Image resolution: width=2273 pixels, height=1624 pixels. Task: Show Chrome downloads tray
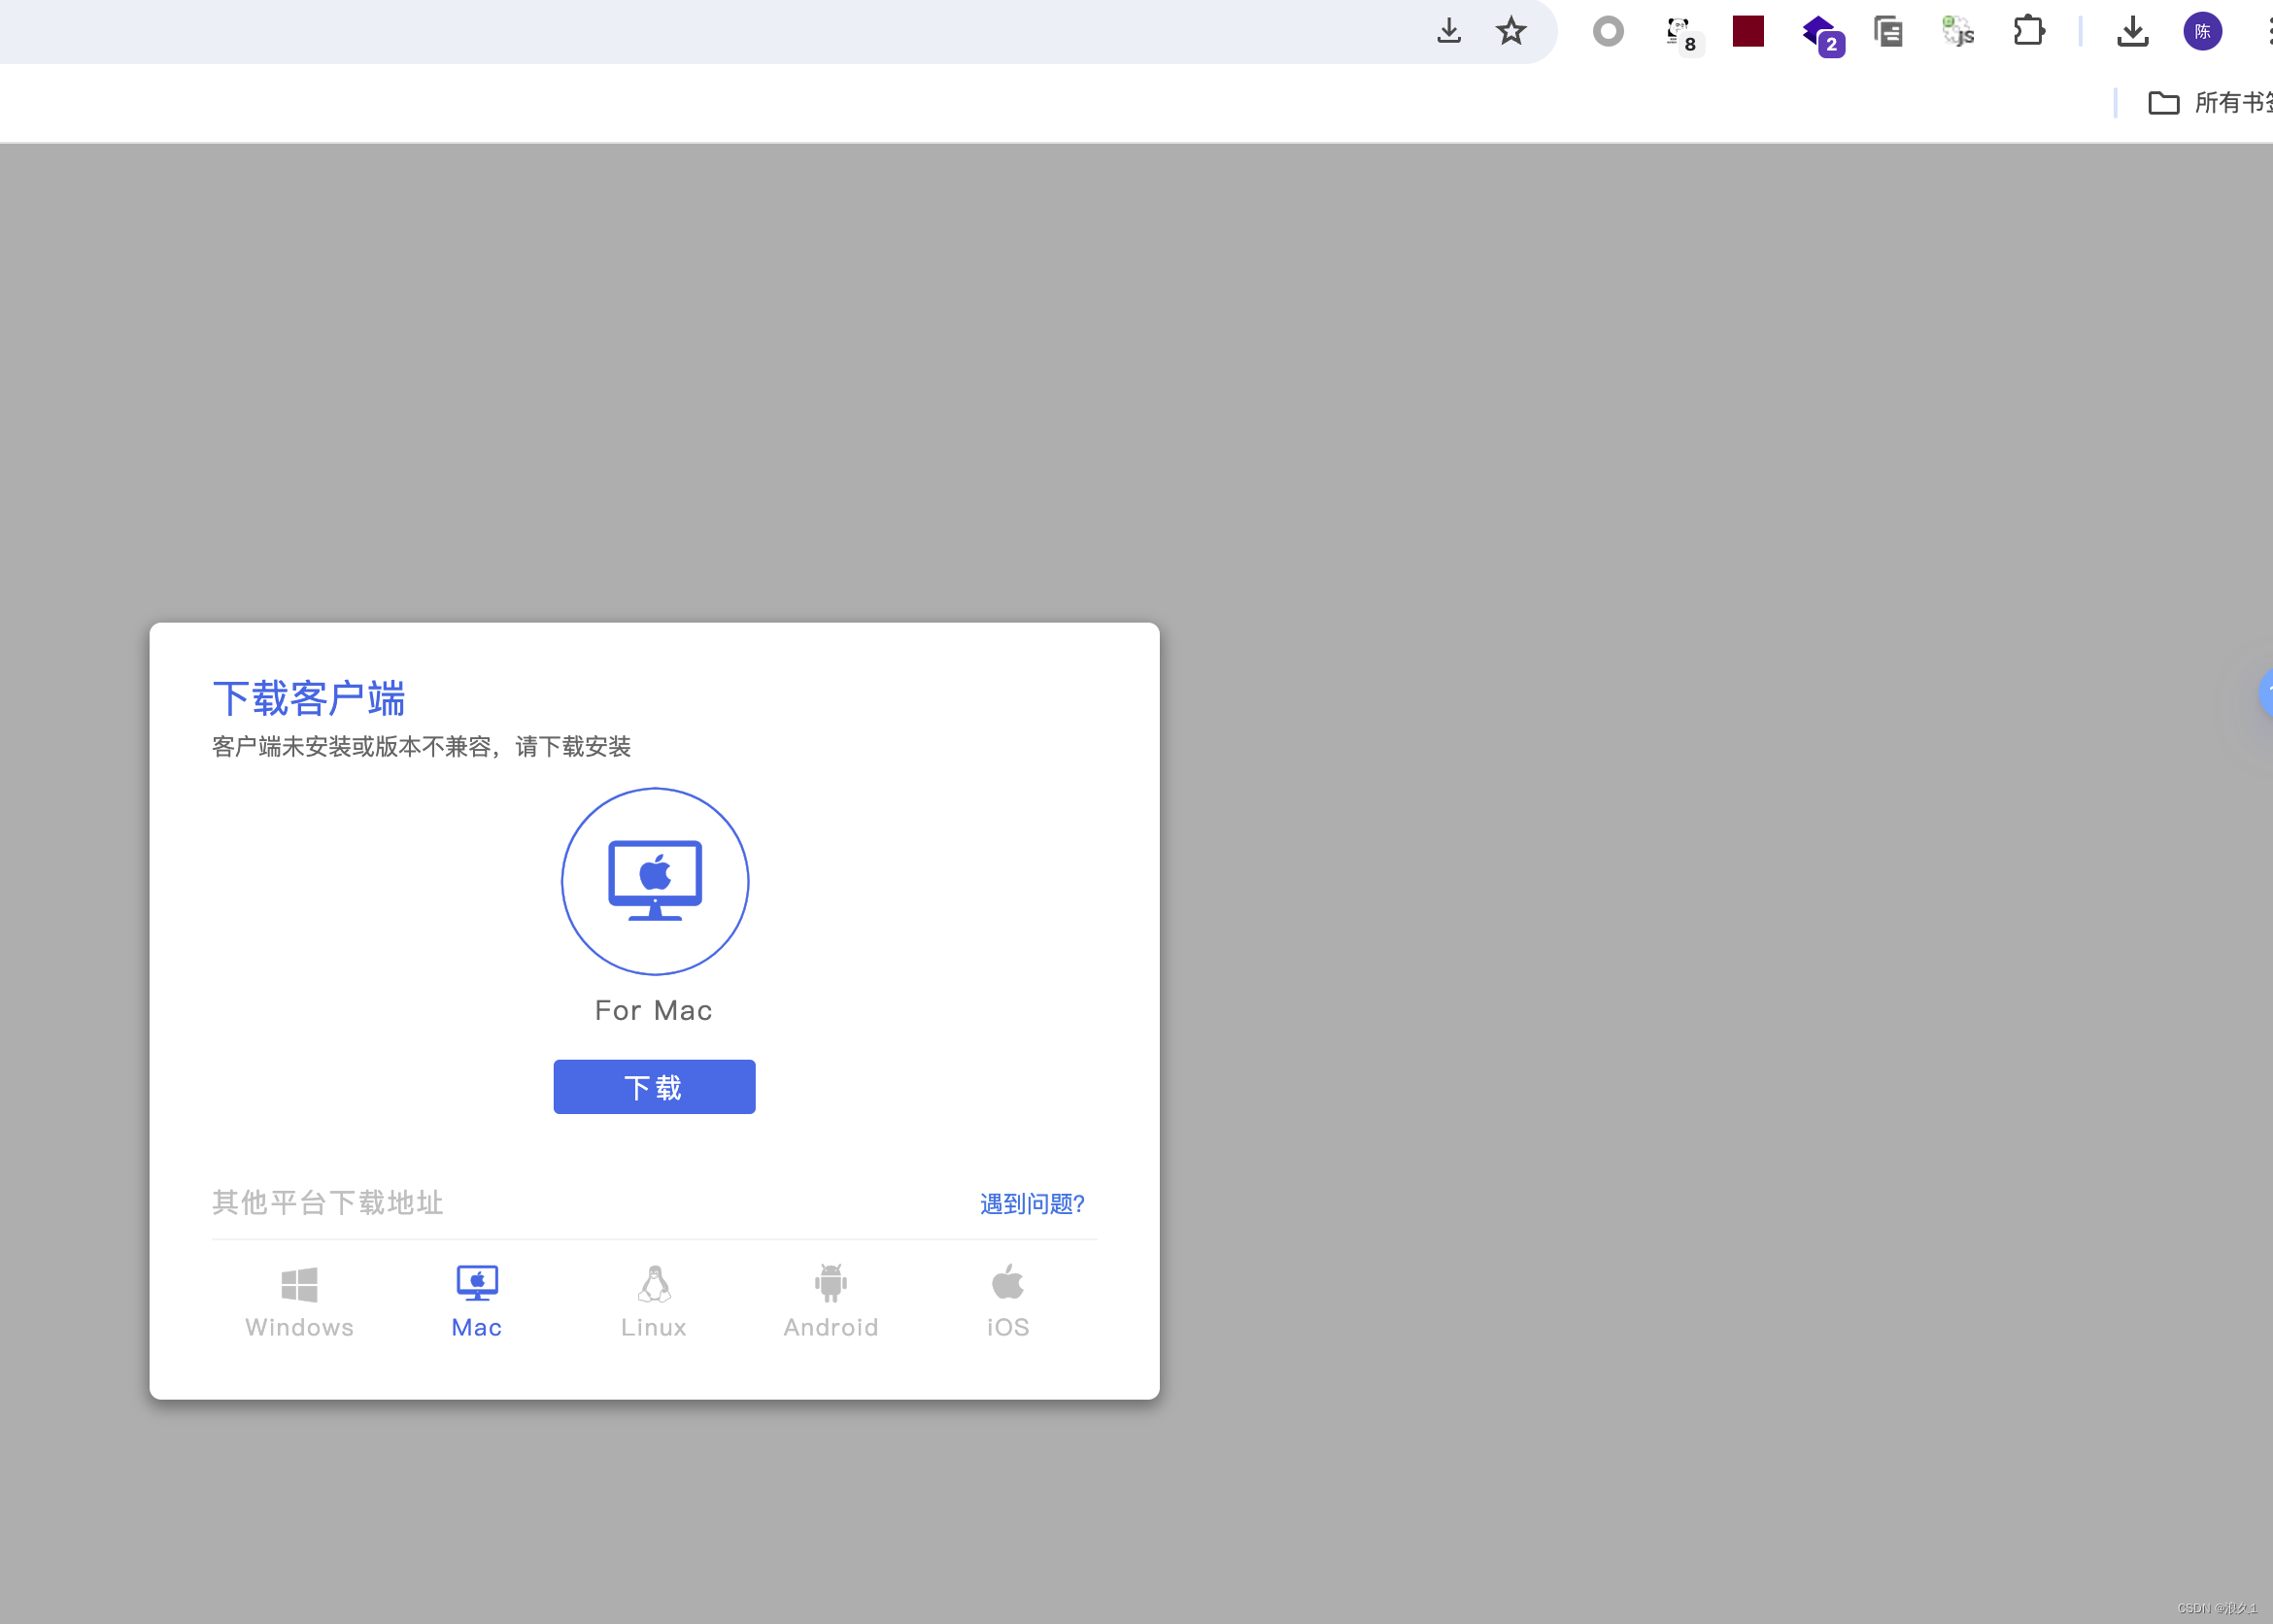tap(2133, 31)
